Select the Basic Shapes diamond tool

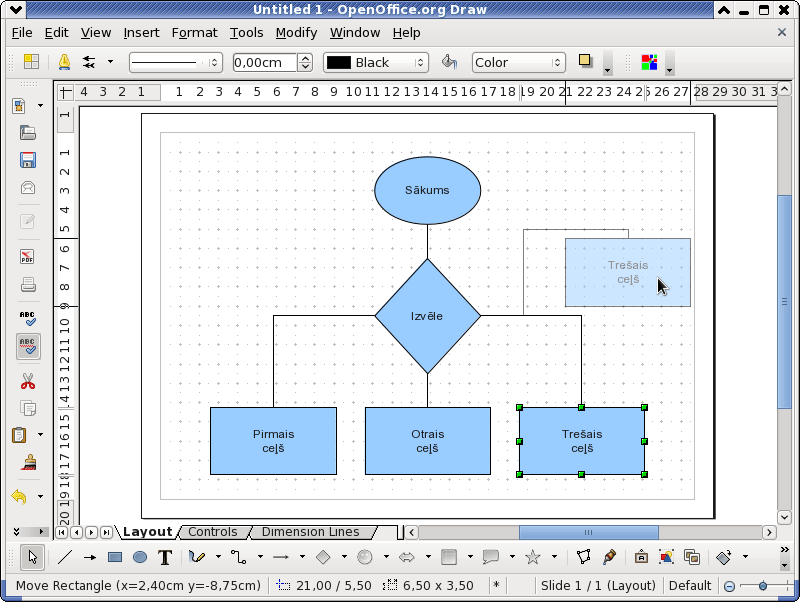pos(323,557)
